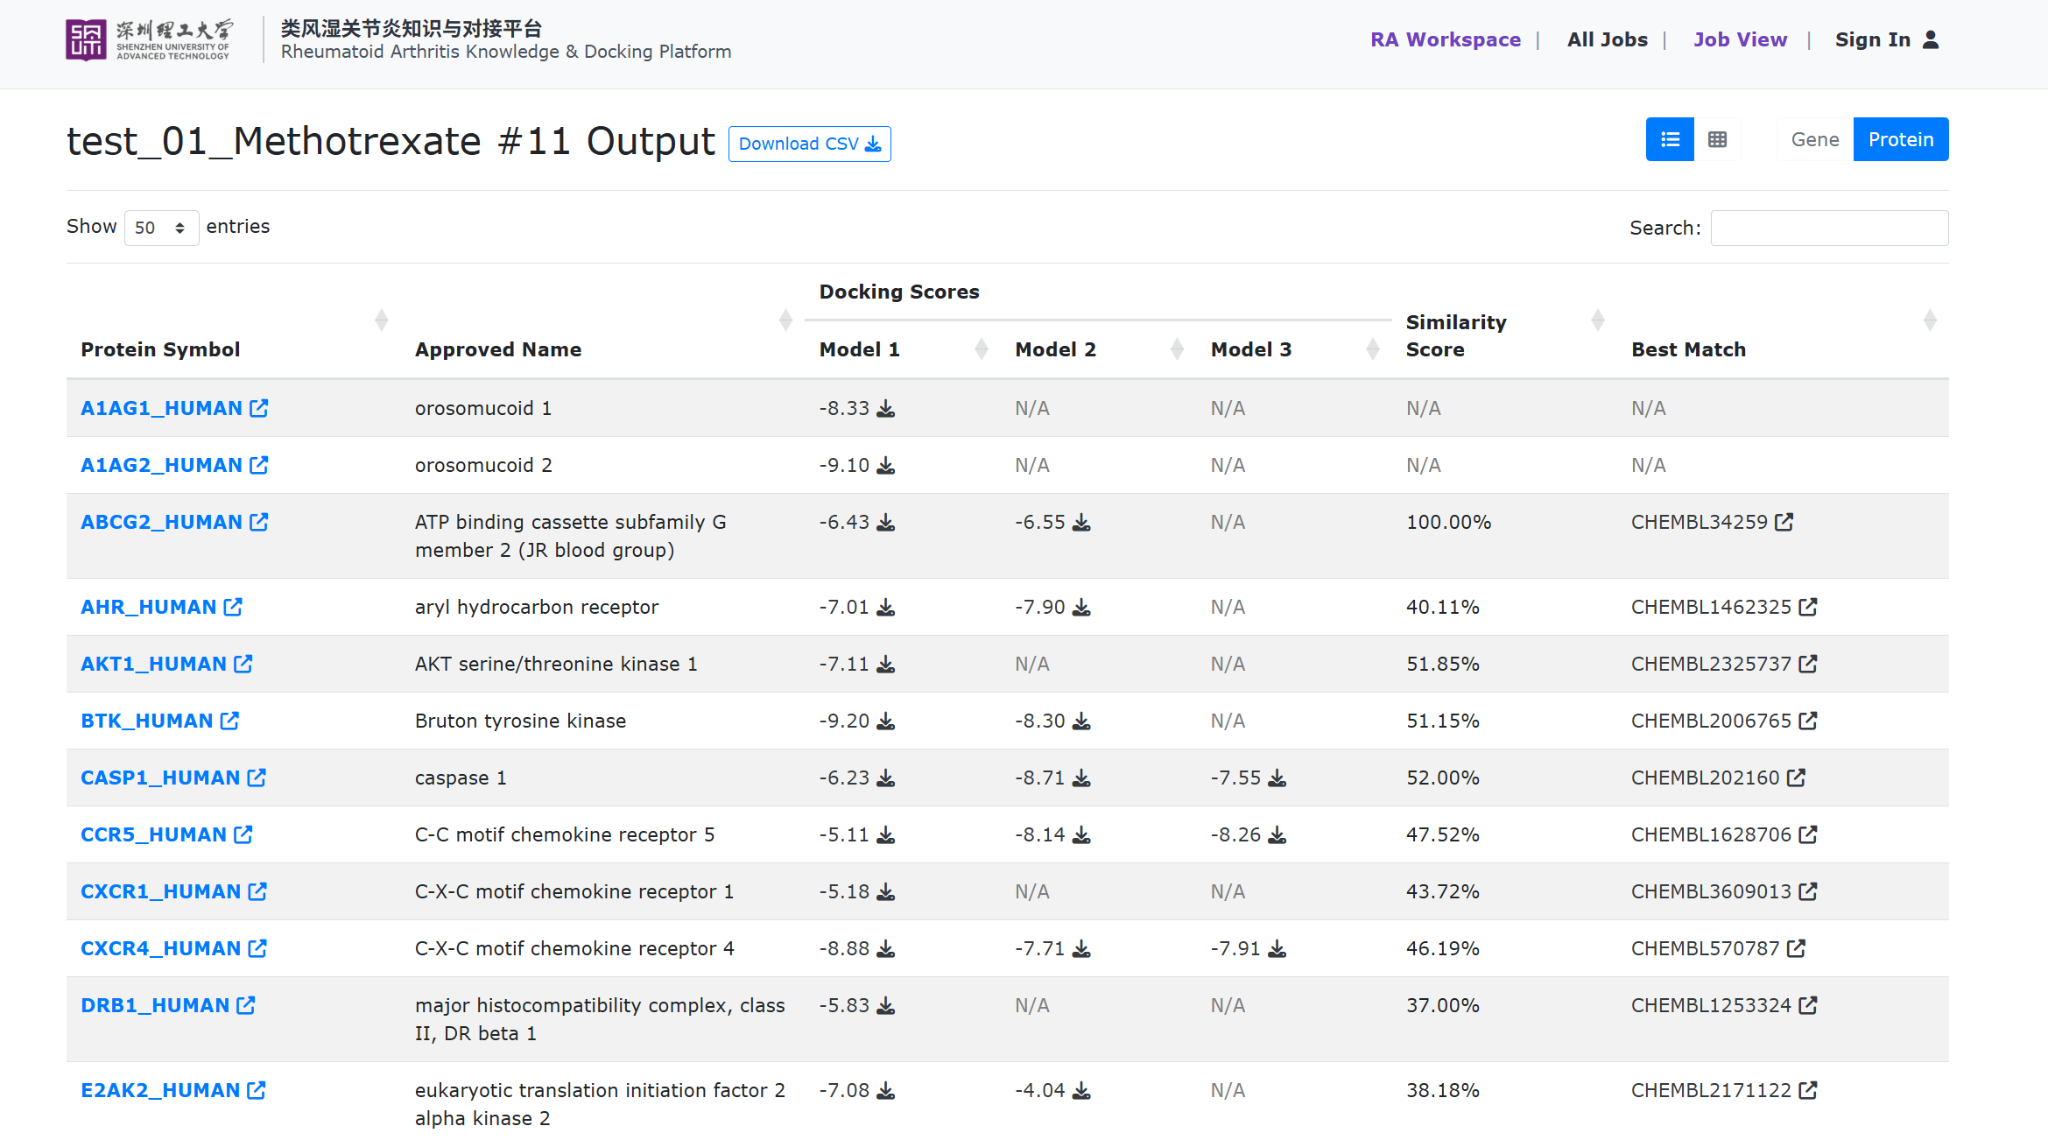Download Model 1 result for CXCR4_HUMAN
This screenshot has width=2048, height=1138.
pyautogui.click(x=886, y=950)
